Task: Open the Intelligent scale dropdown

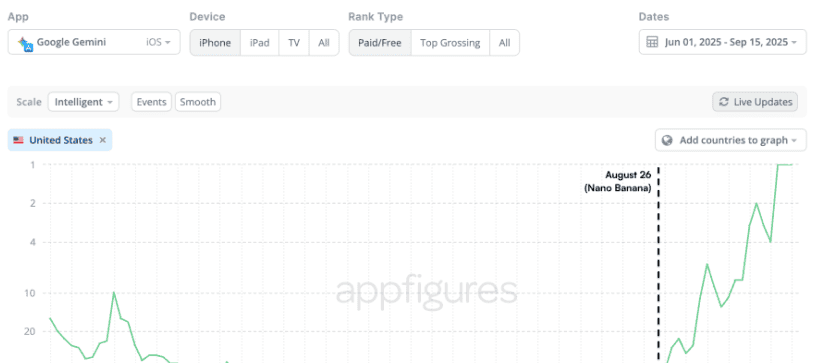Action: click(83, 102)
